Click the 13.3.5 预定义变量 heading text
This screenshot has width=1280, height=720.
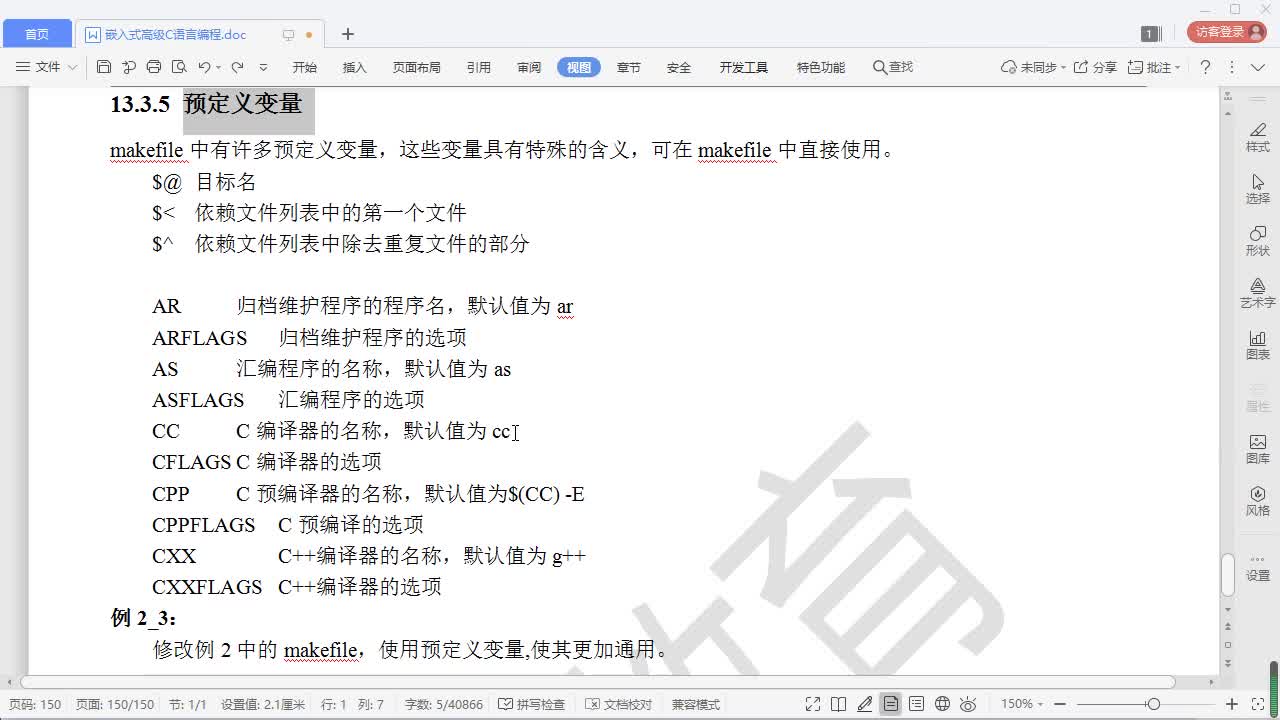click(x=206, y=104)
